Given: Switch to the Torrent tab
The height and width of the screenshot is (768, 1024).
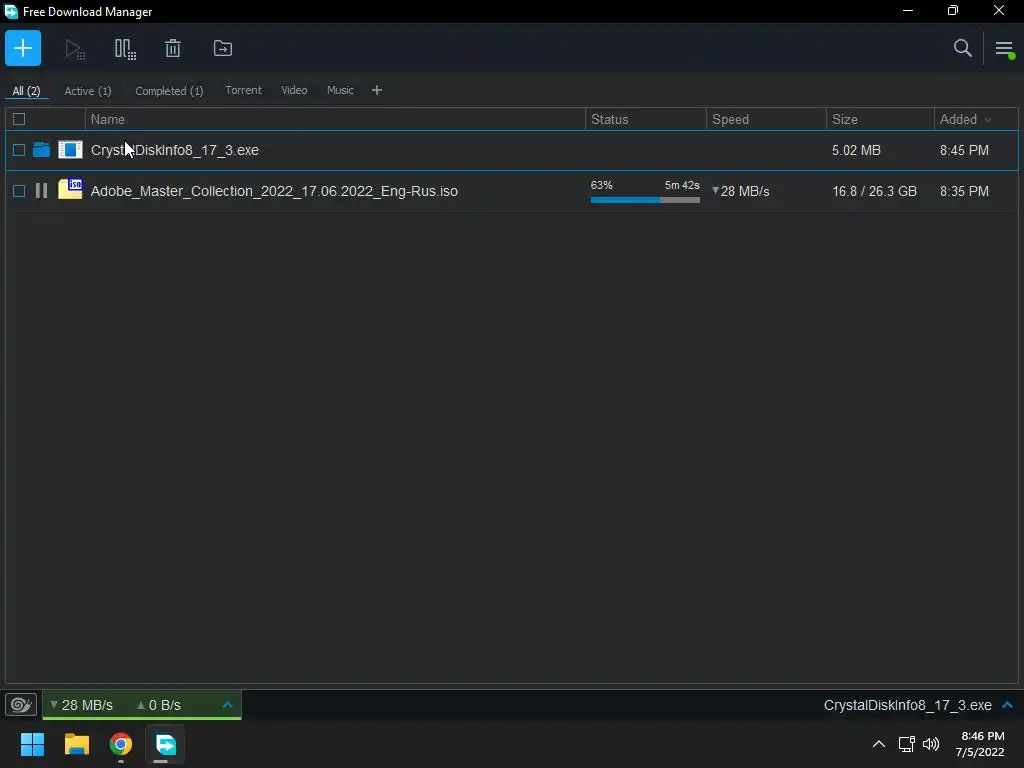Looking at the screenshot, I should click(x=243, y=90).
